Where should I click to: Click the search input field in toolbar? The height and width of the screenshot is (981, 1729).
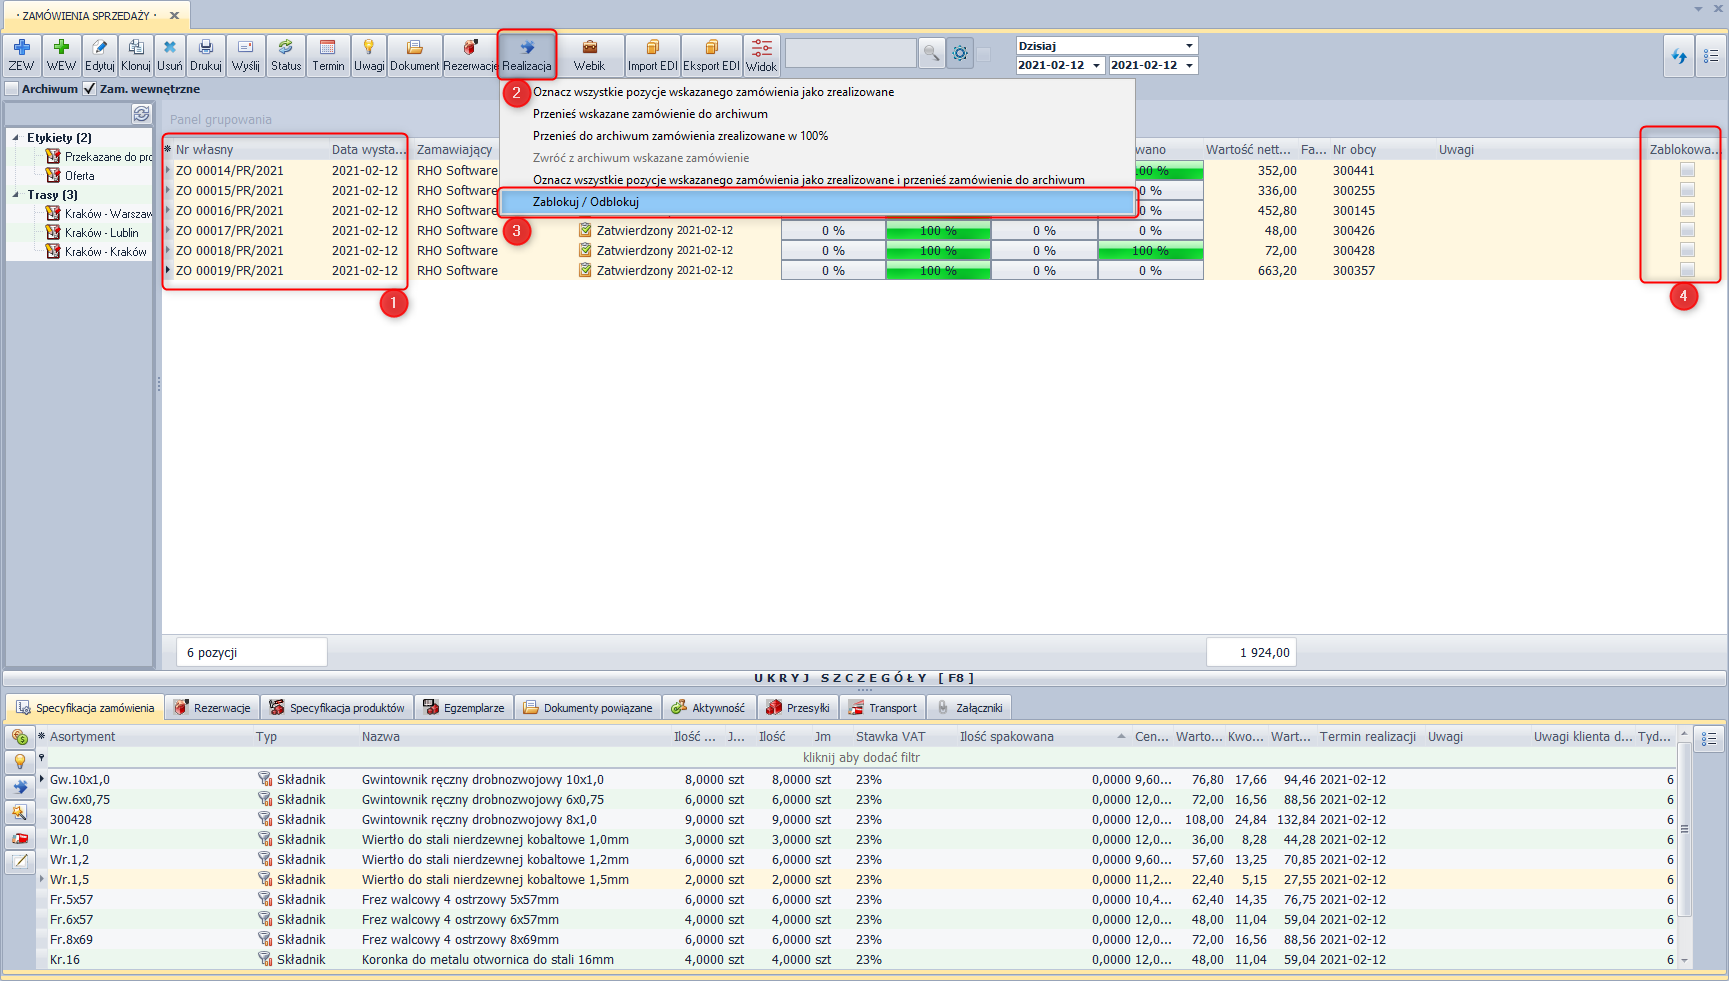[850, 53]
